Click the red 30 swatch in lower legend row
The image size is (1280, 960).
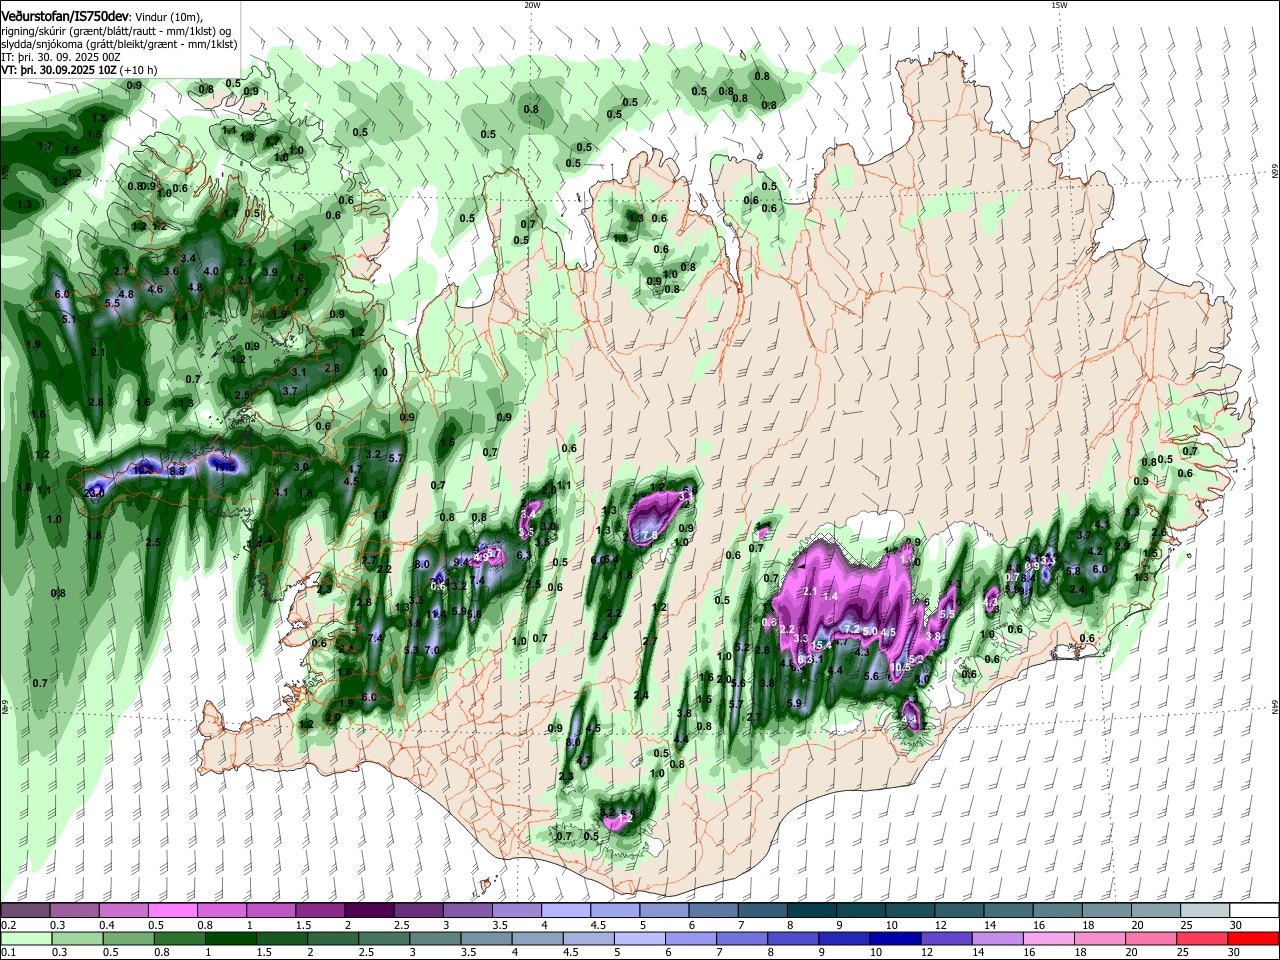(x=1253, y=938)
